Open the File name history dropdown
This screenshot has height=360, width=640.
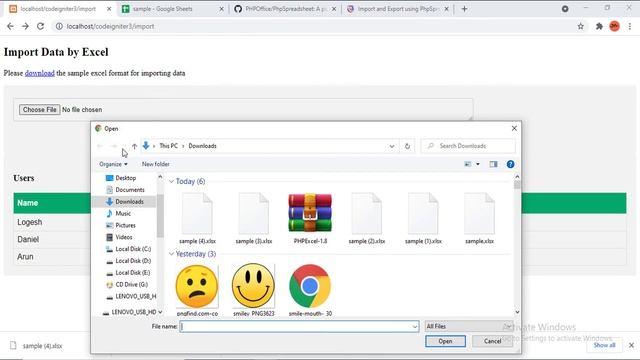click(x=415, y=327)
